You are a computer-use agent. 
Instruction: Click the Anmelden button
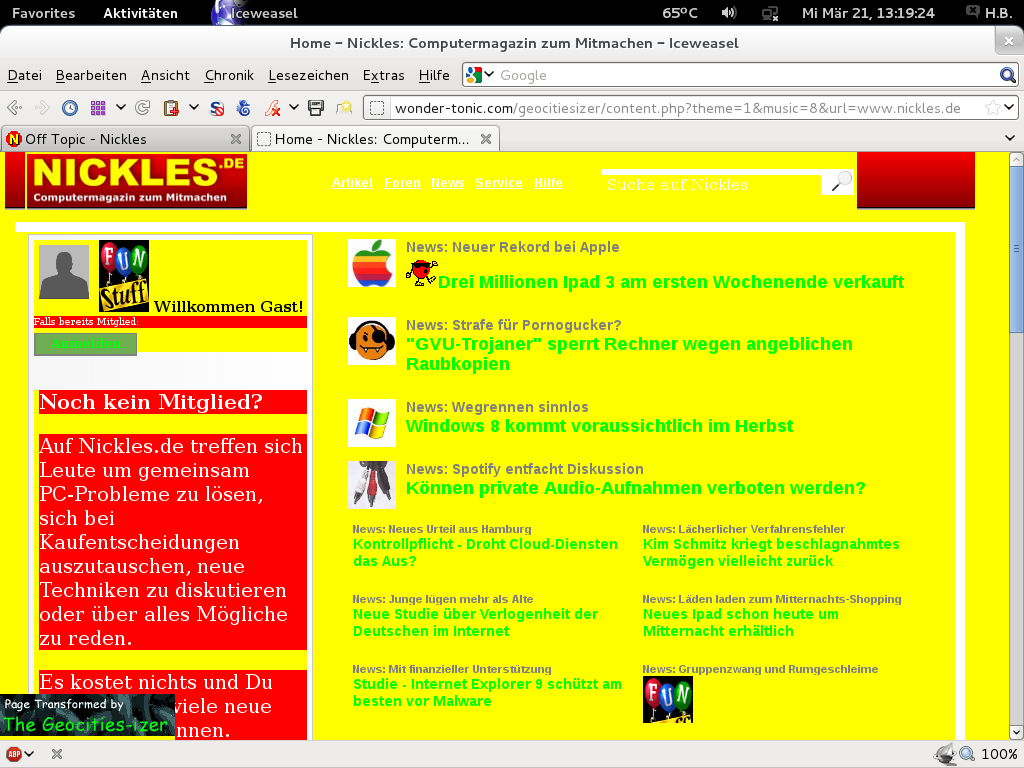click(86, 344)
